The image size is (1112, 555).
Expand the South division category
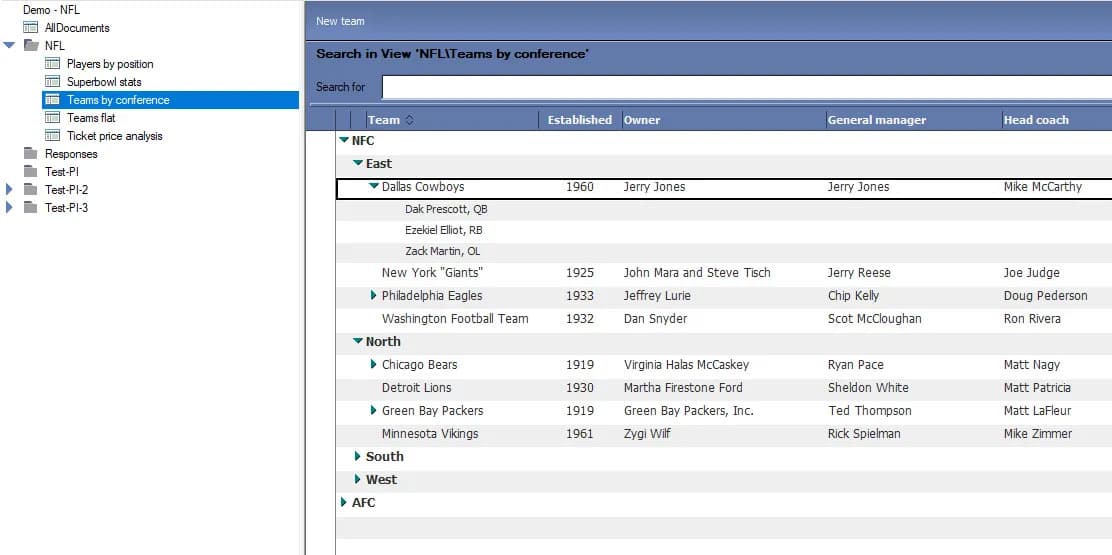click(358, 456)
